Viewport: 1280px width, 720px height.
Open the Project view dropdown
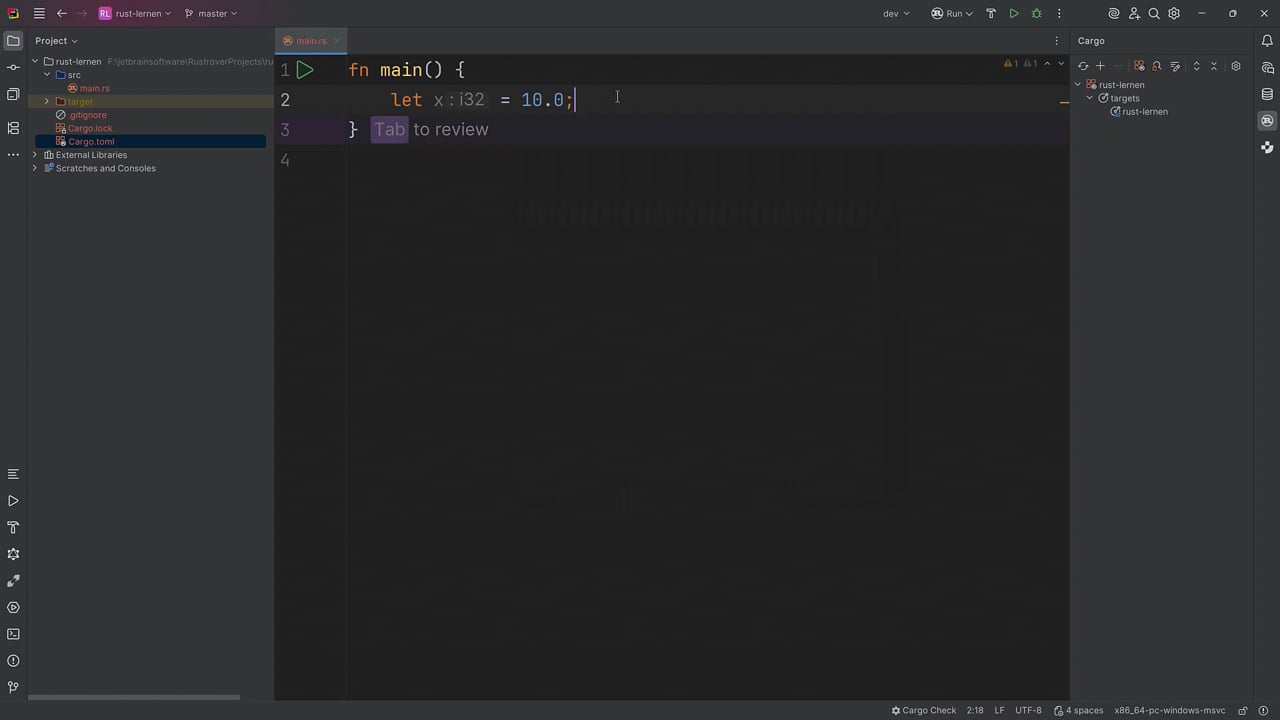click(x=56, y=41)
